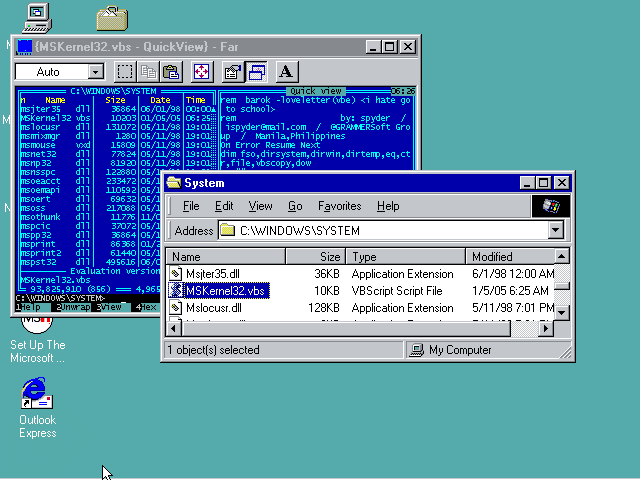Click msmixmgr row in Far panel
640x480 pixels.
117,136
